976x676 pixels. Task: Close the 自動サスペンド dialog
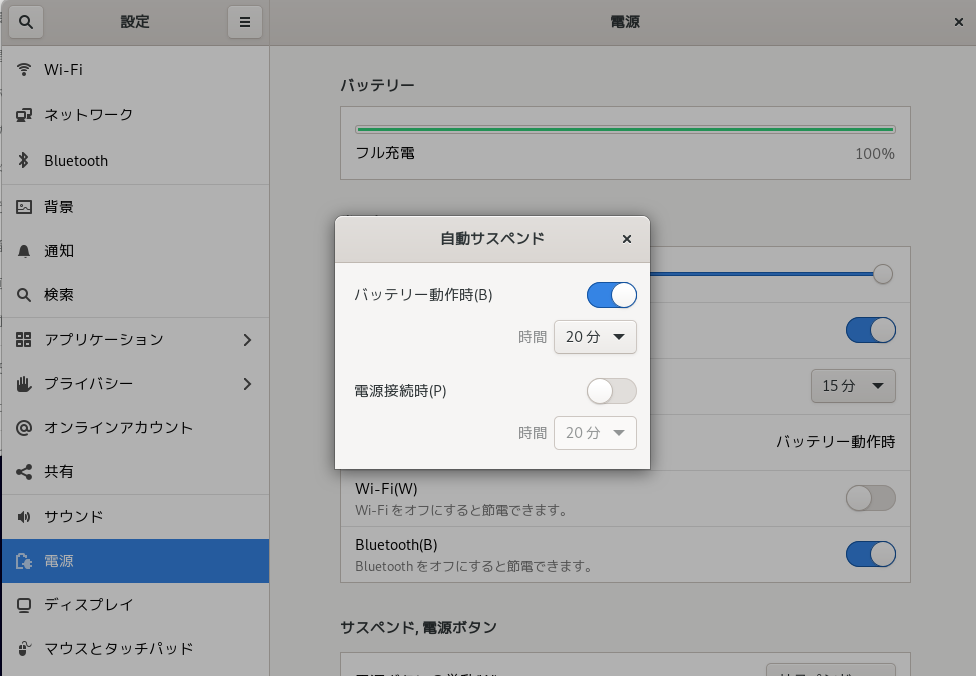point(627,239)
